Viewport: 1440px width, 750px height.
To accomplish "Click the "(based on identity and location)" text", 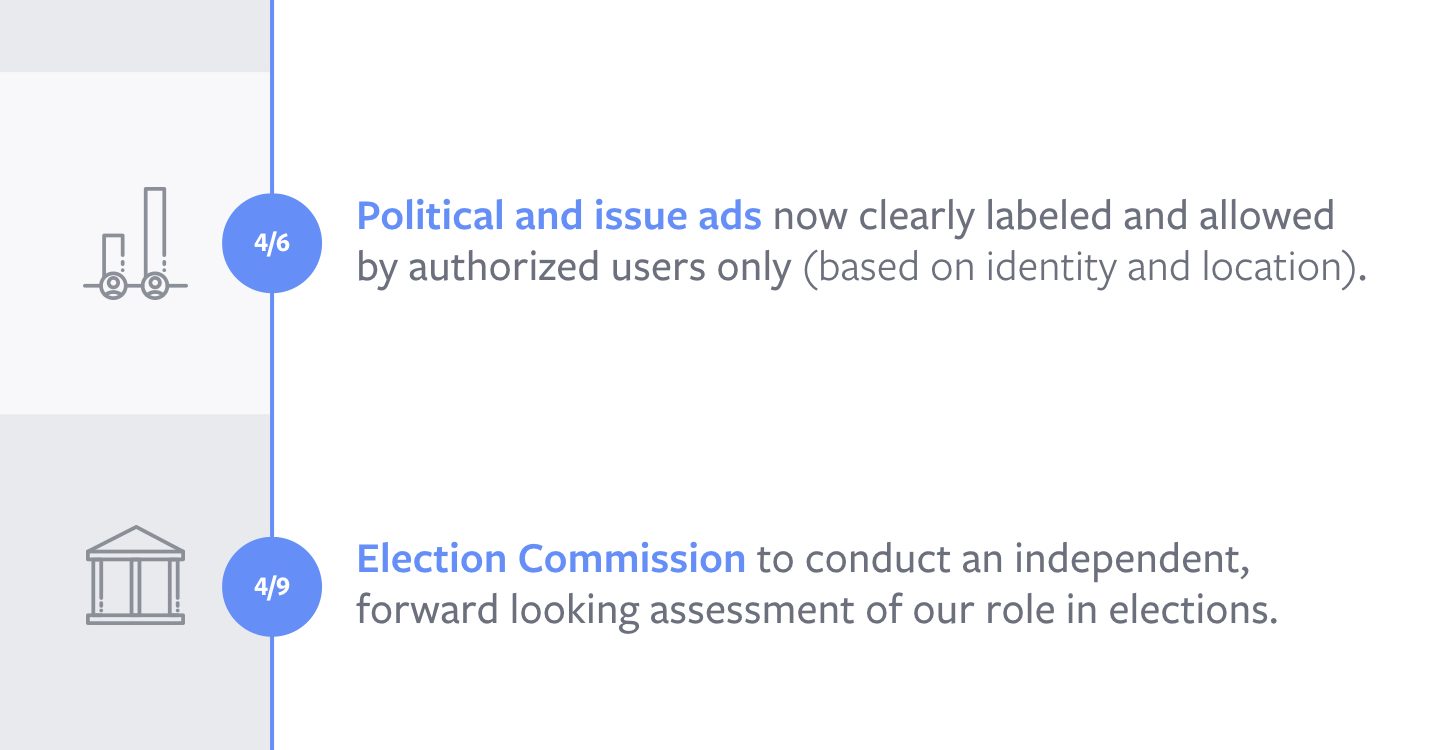I will tap(1082, 269).
